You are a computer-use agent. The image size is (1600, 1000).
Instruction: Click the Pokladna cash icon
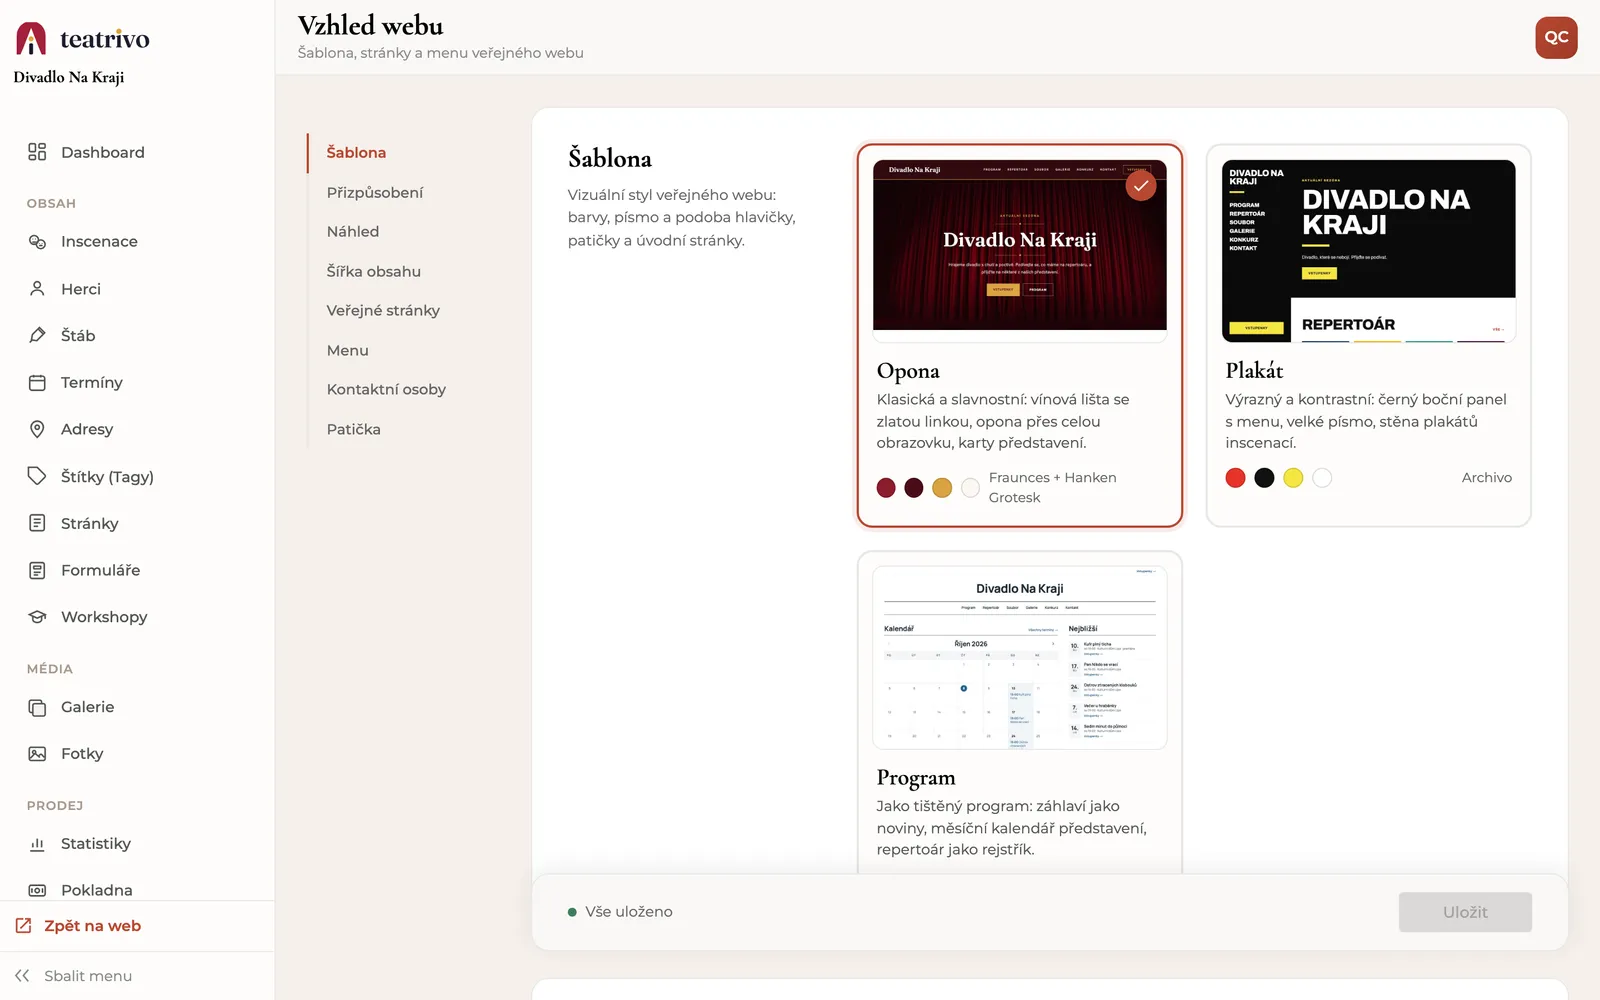37,890
